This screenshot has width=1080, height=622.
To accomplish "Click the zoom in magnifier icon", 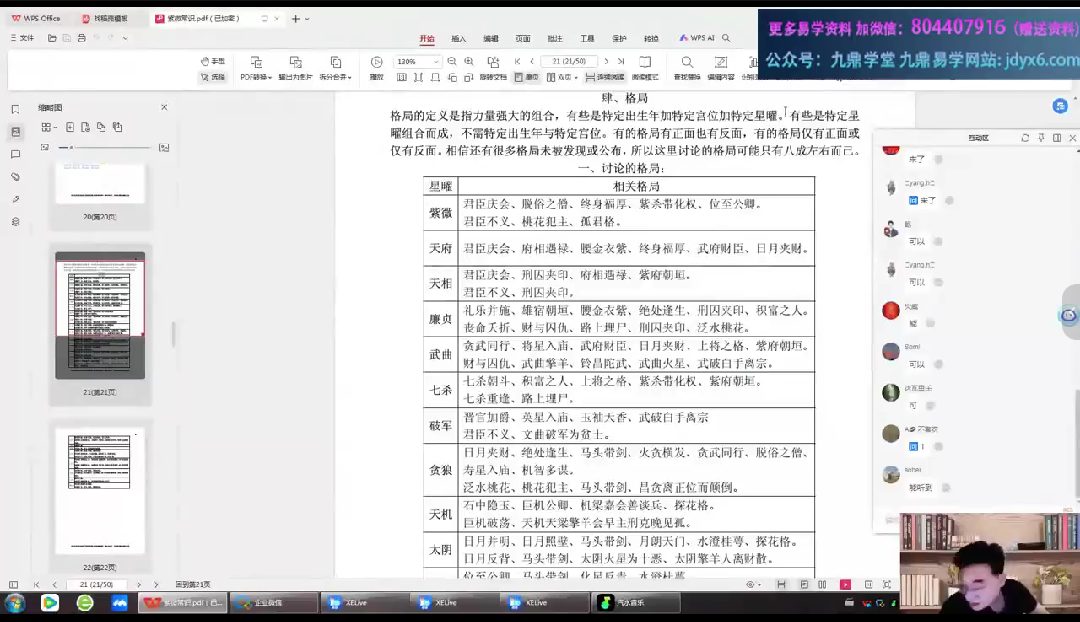I will coord(469,61).
